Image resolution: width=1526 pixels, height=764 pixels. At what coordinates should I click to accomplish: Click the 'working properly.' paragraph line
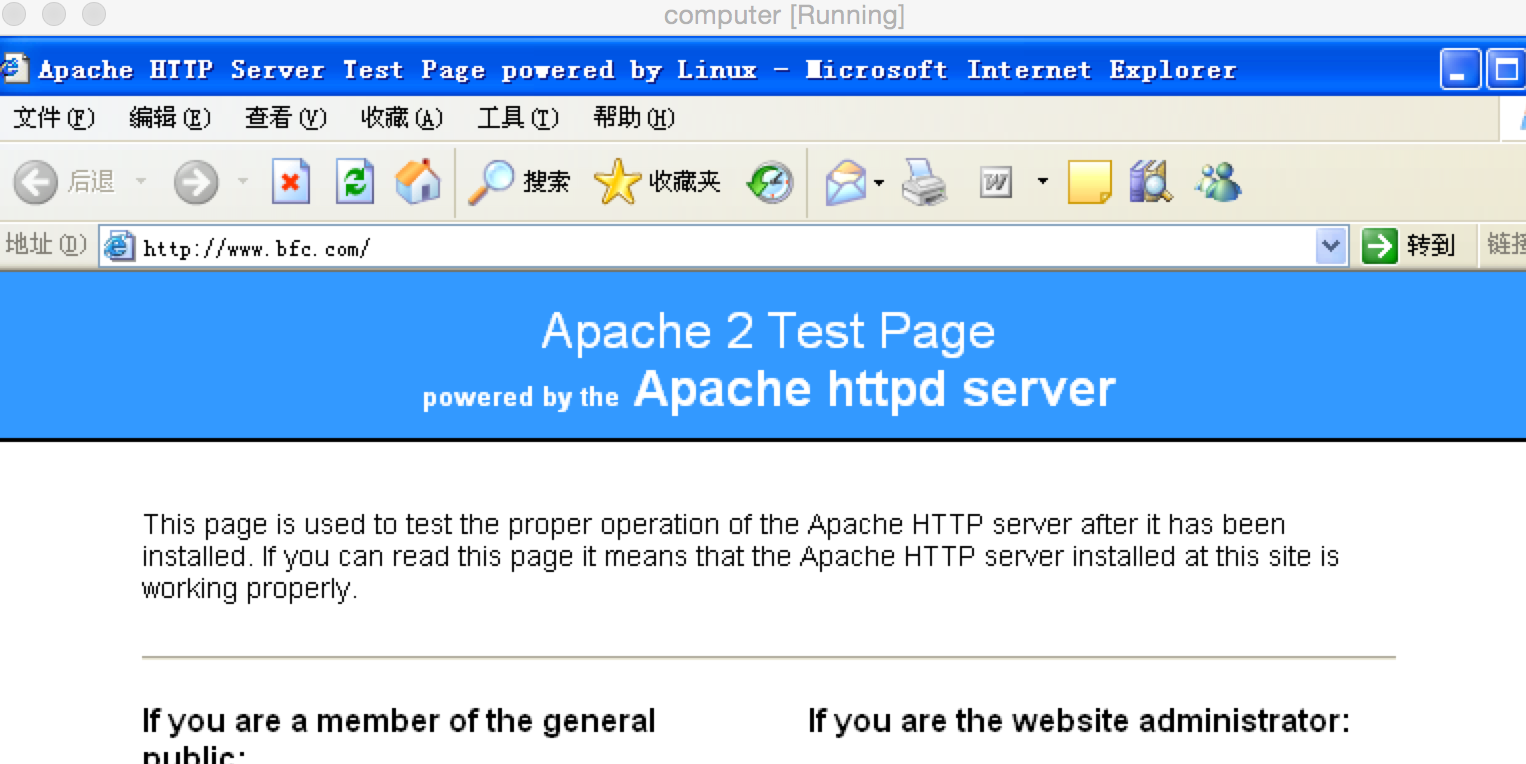coord(249,589)
